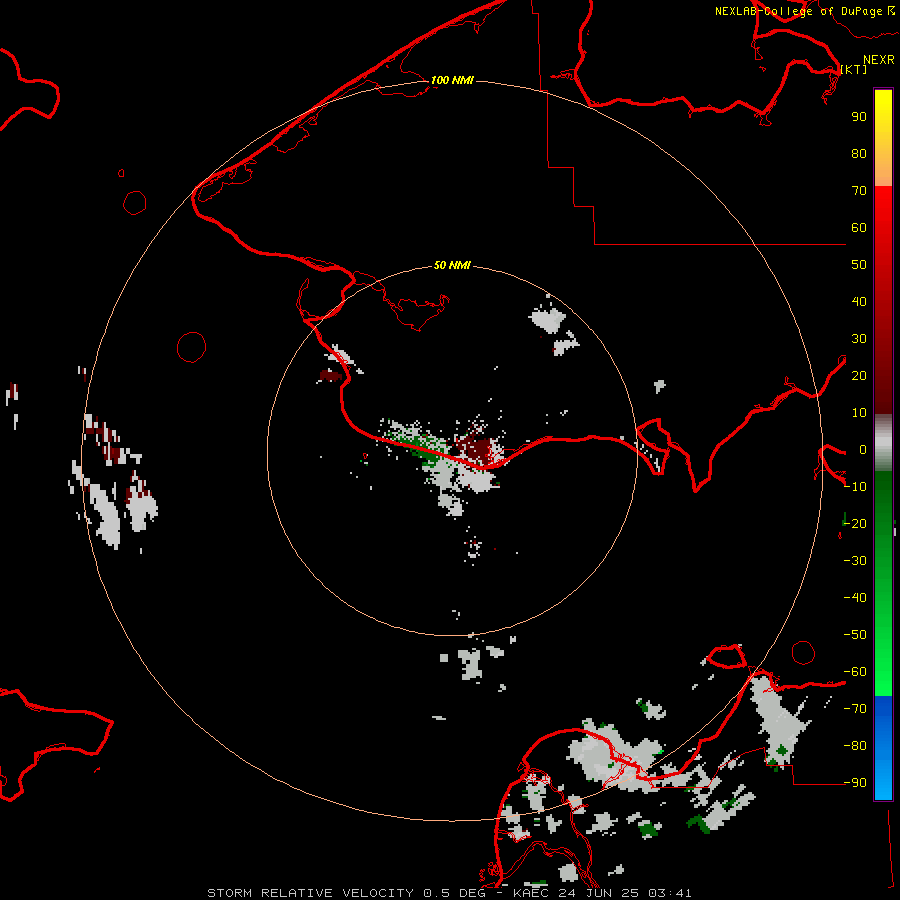Click the 50 value on velocity scale
The height and width of the screenshot is (900, 900).
coord(859,265)
